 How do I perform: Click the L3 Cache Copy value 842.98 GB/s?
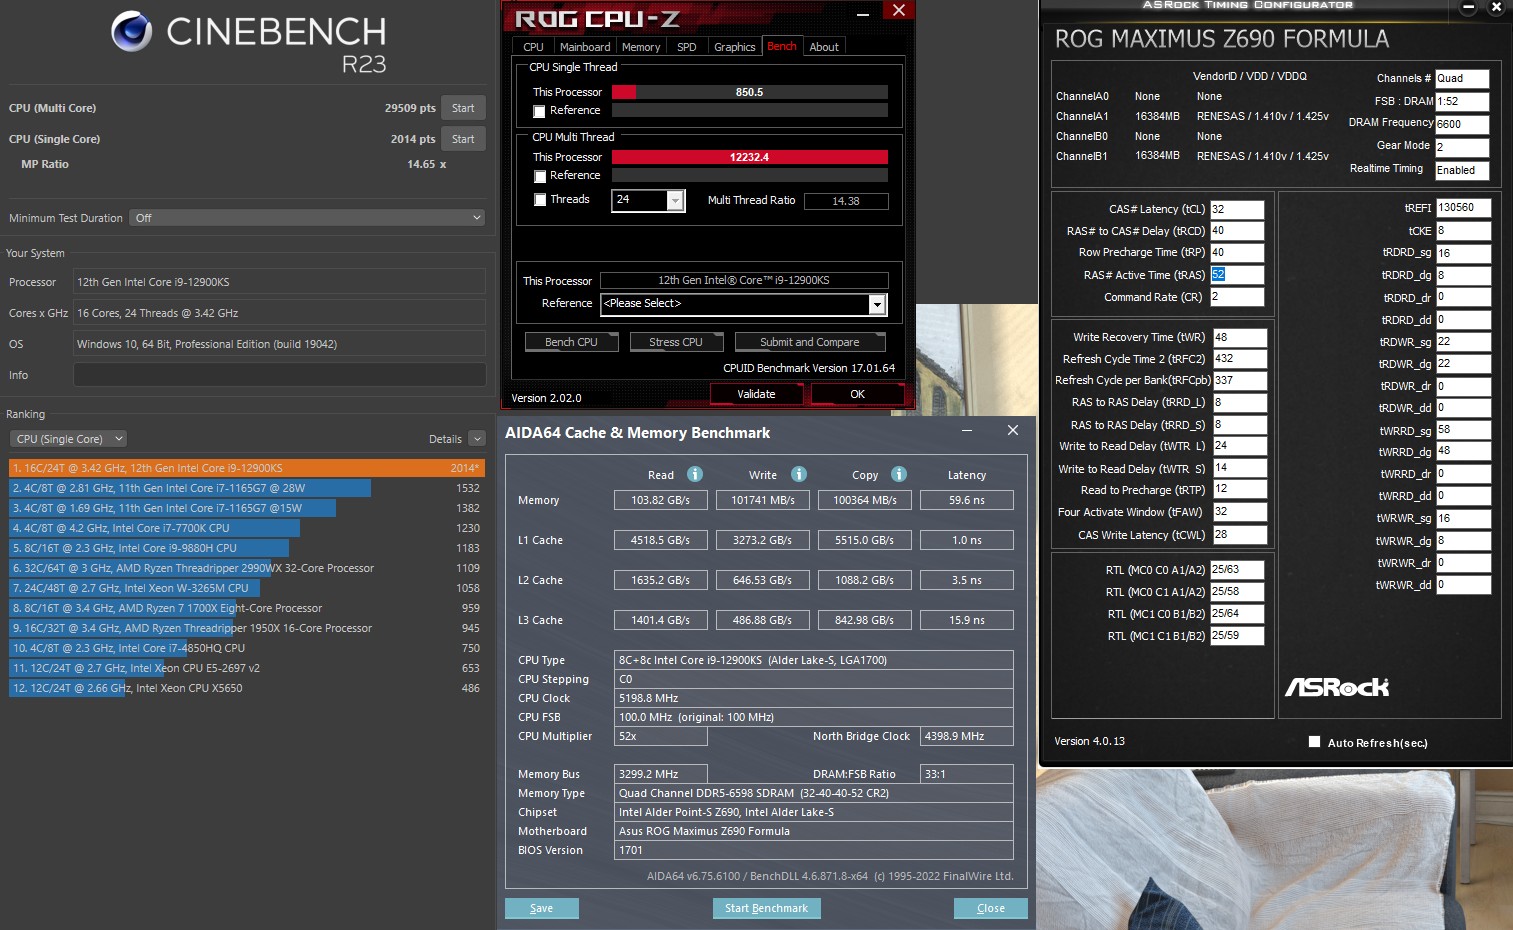(x=865, y=620)
